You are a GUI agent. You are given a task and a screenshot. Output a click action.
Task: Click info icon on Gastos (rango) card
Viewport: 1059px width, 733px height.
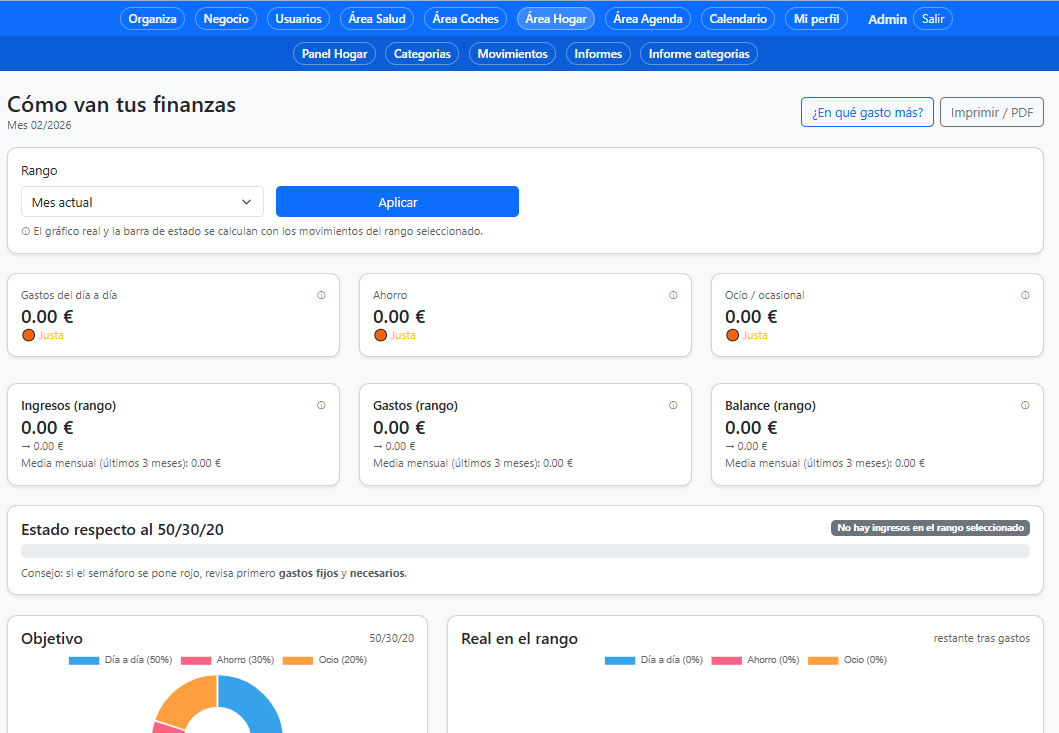coord(673,405)
